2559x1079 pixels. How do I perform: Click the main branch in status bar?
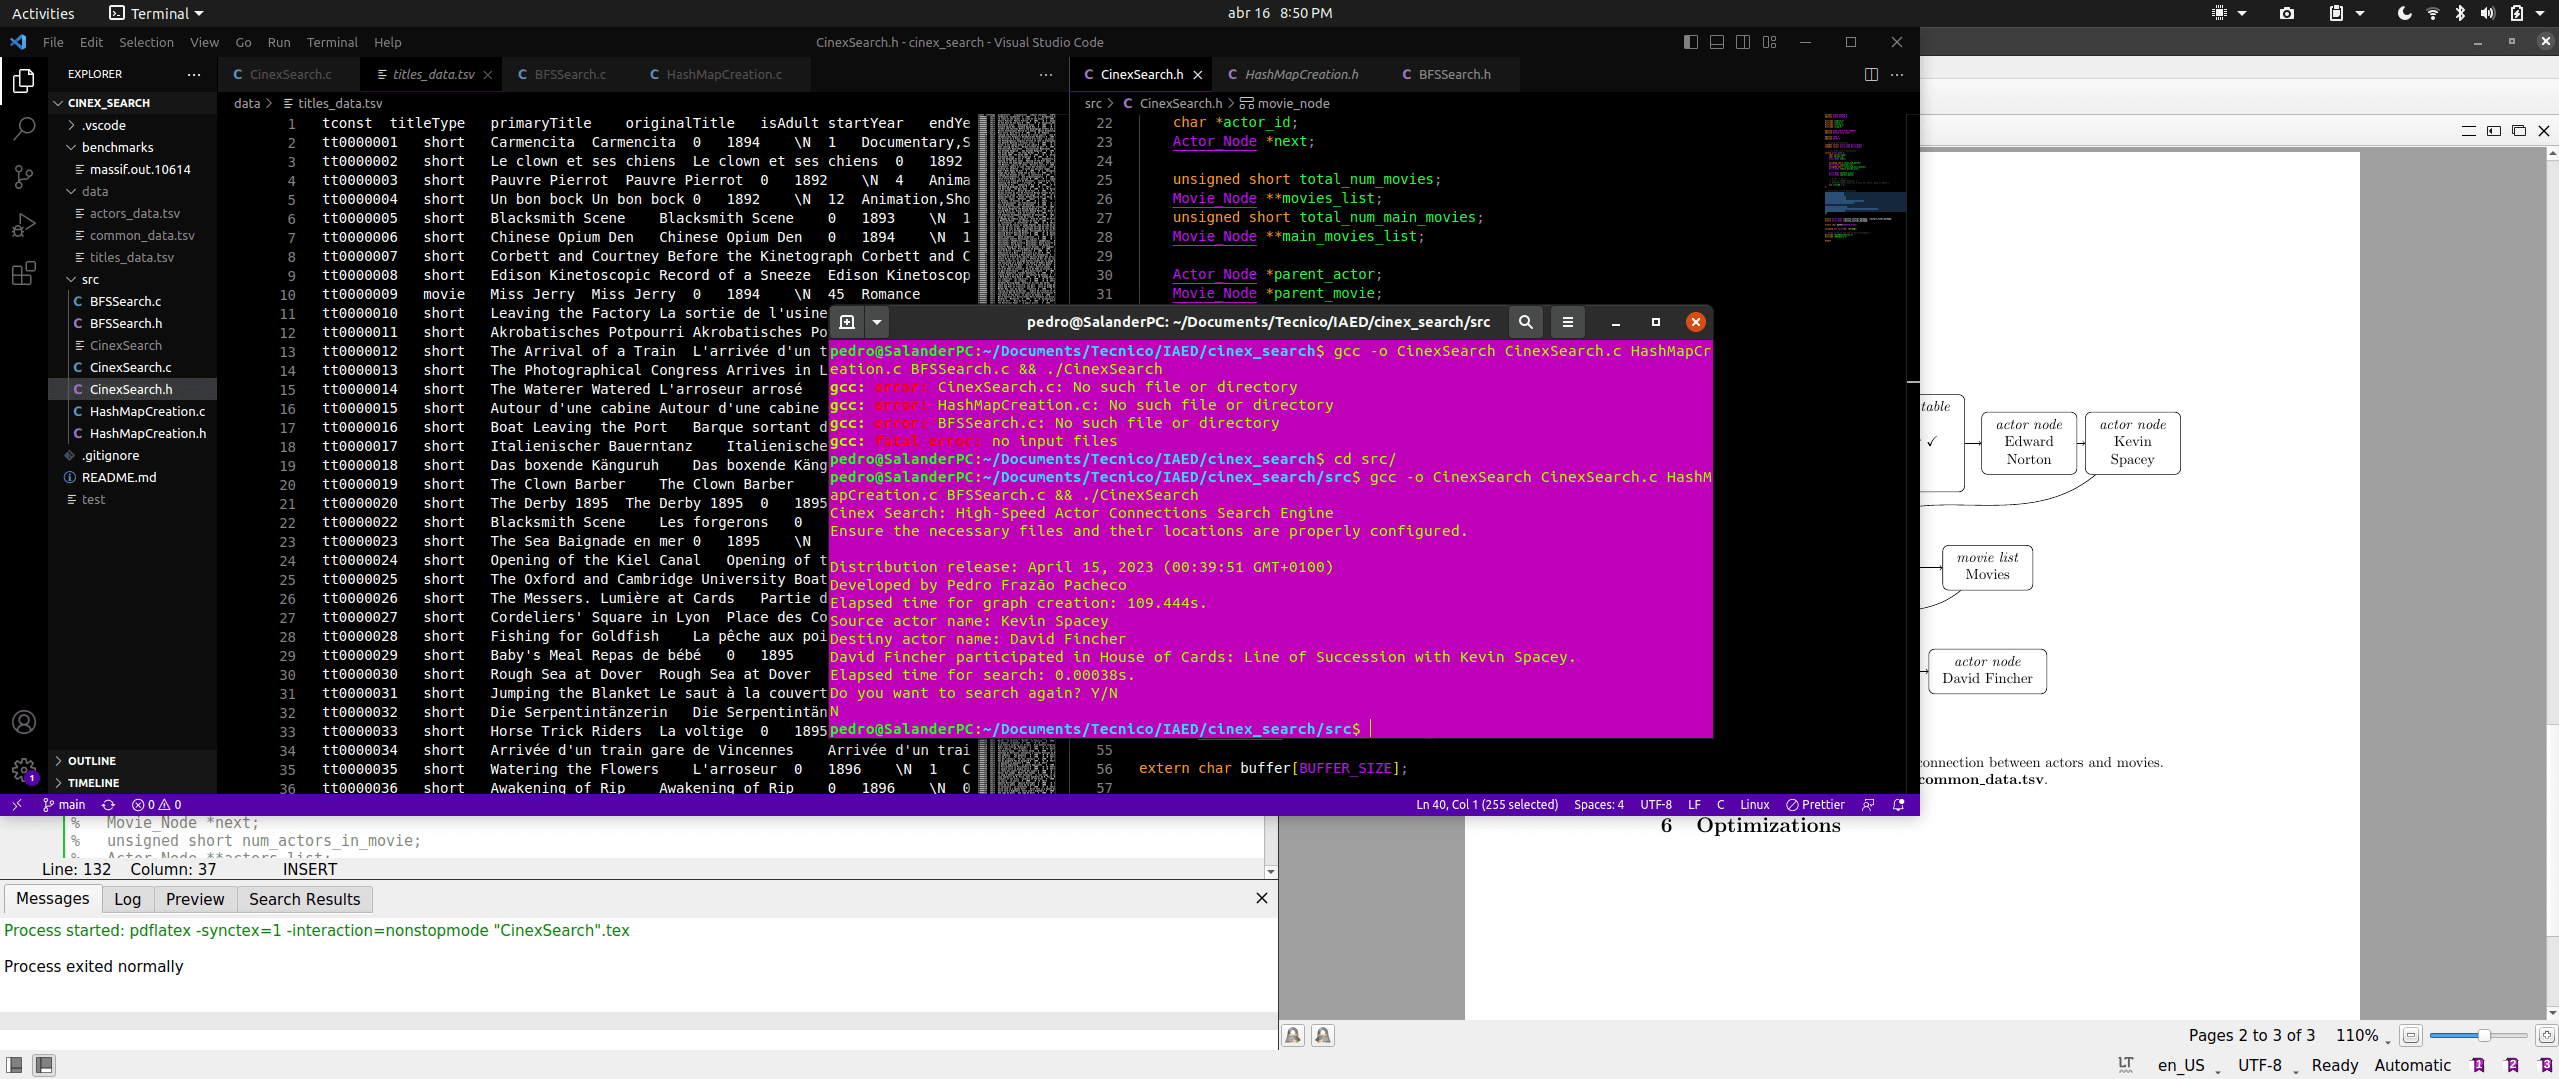point(64,805)
